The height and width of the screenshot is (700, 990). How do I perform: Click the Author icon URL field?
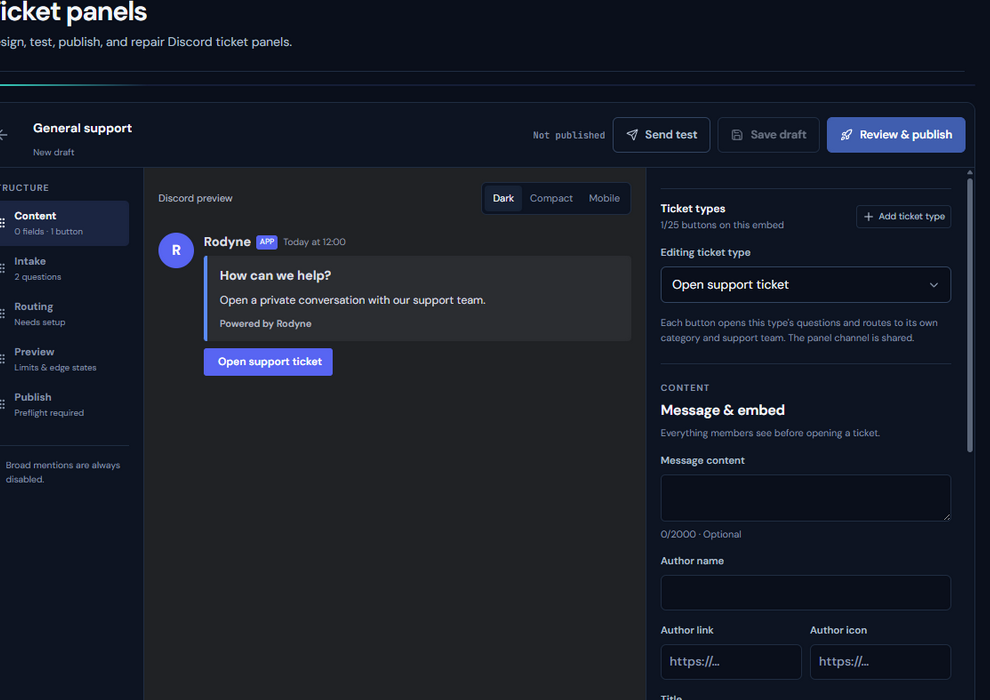click(x=880, y=661)
